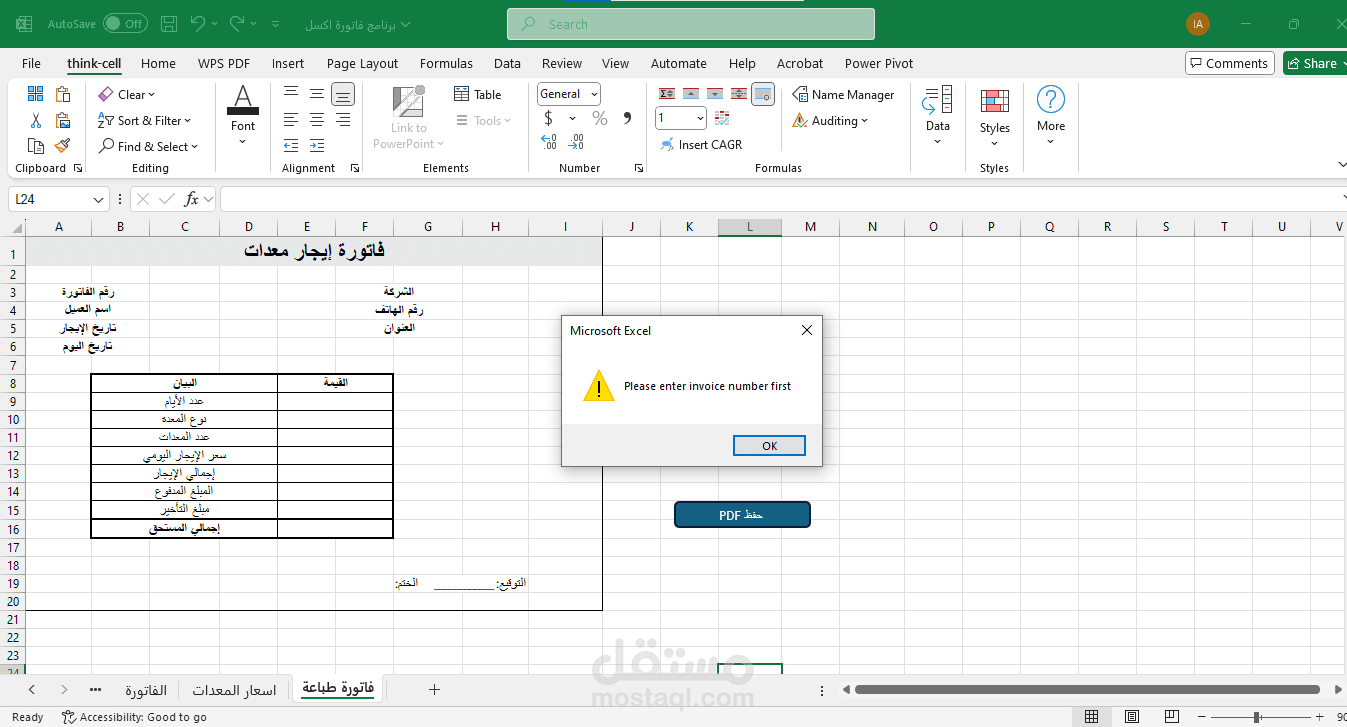
Task: Open the WPS PDF tab
Action: pyautogui.click(x=224, y=63)
